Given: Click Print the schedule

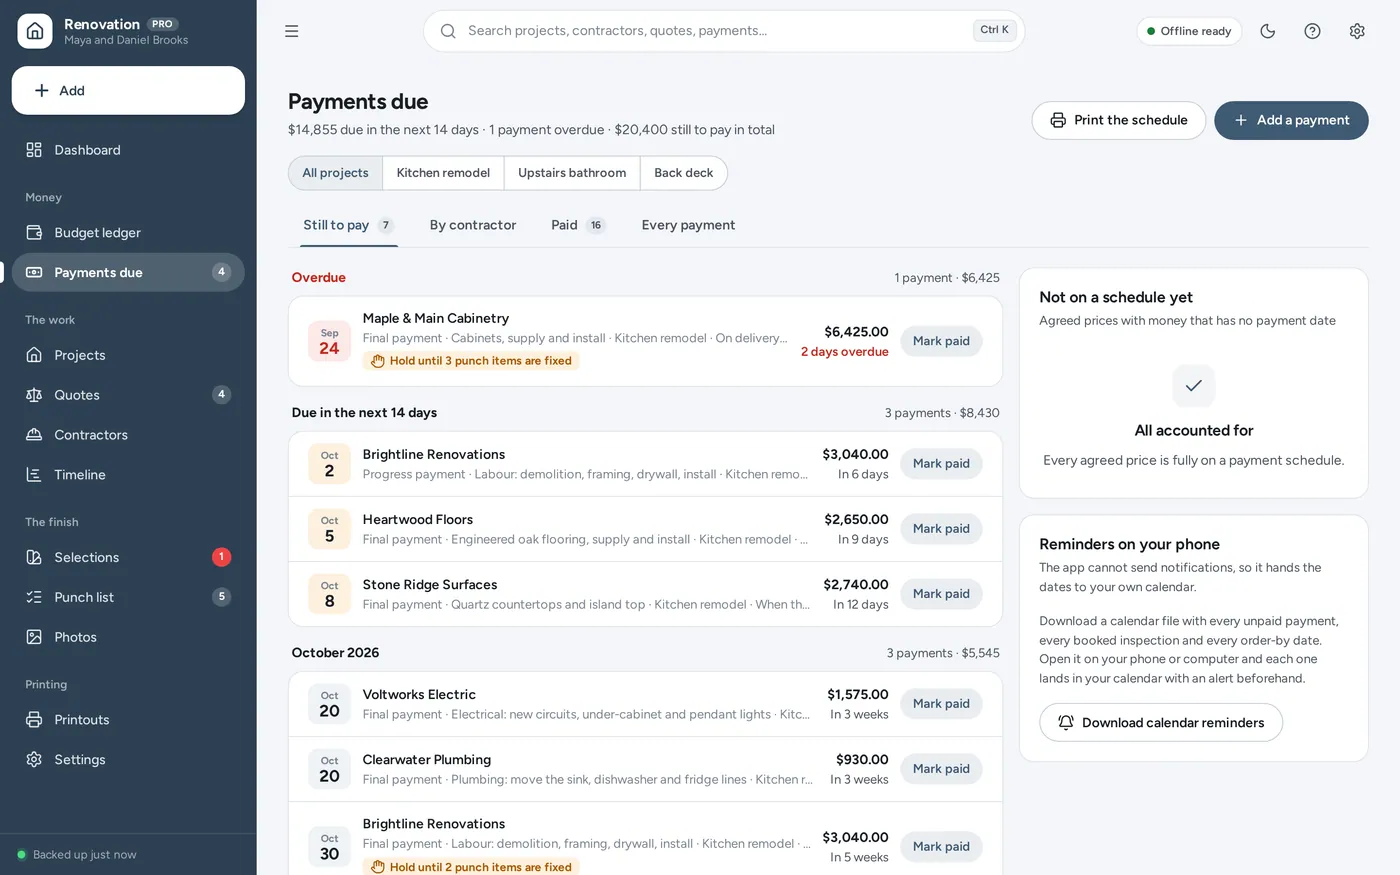Looking at the screenshot, I should [1118, 120].
